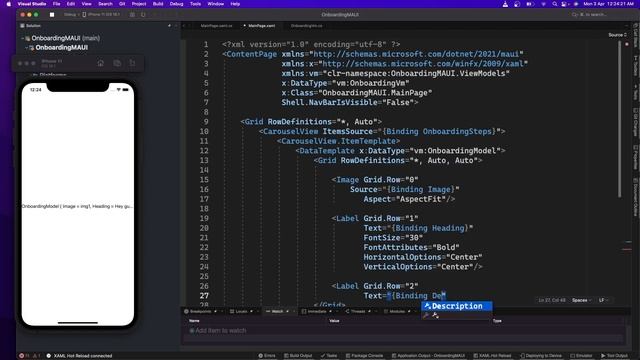The height and width of the screenshot is (360, 640).
Task: Open the Emulator panel
Action: coord(581,356)
